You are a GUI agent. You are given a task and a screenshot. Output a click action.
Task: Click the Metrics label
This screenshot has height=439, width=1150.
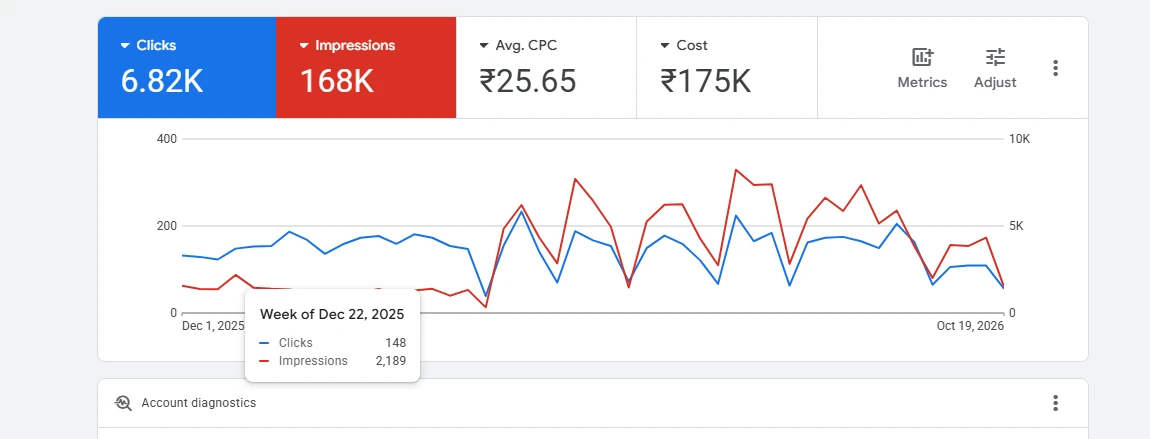922,83
